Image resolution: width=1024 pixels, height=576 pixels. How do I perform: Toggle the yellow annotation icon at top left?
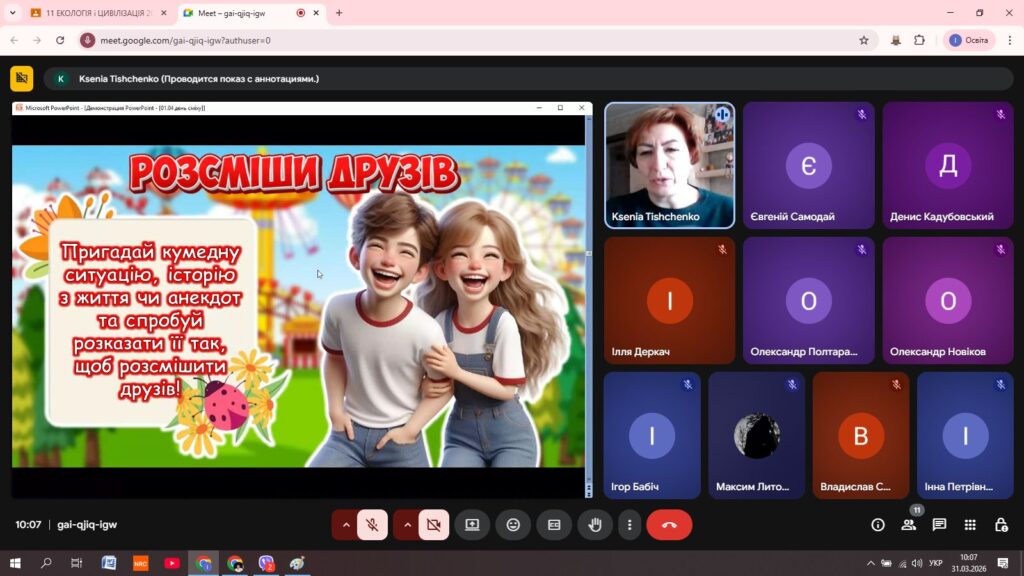pyautogui.click(x=22, y=79)
